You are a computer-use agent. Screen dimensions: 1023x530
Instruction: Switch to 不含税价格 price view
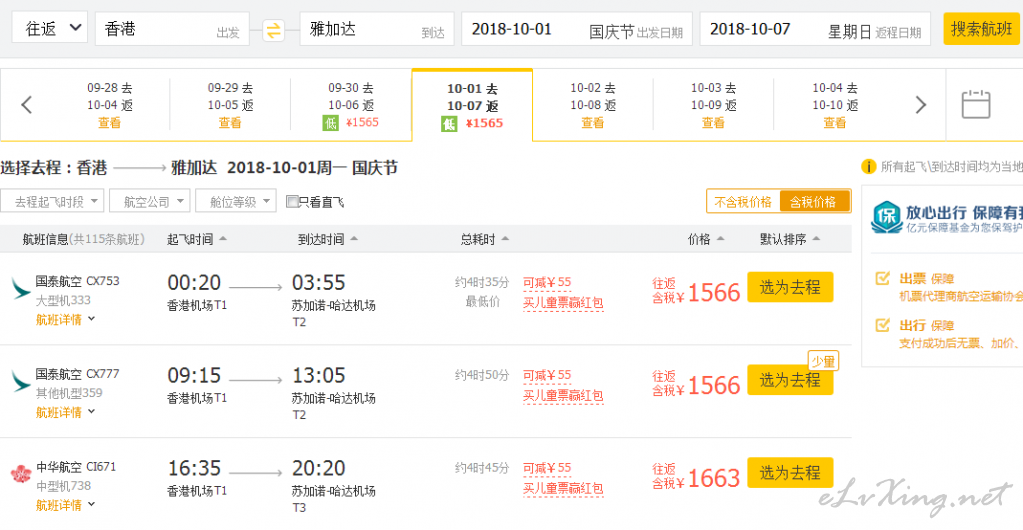[743, 202]
